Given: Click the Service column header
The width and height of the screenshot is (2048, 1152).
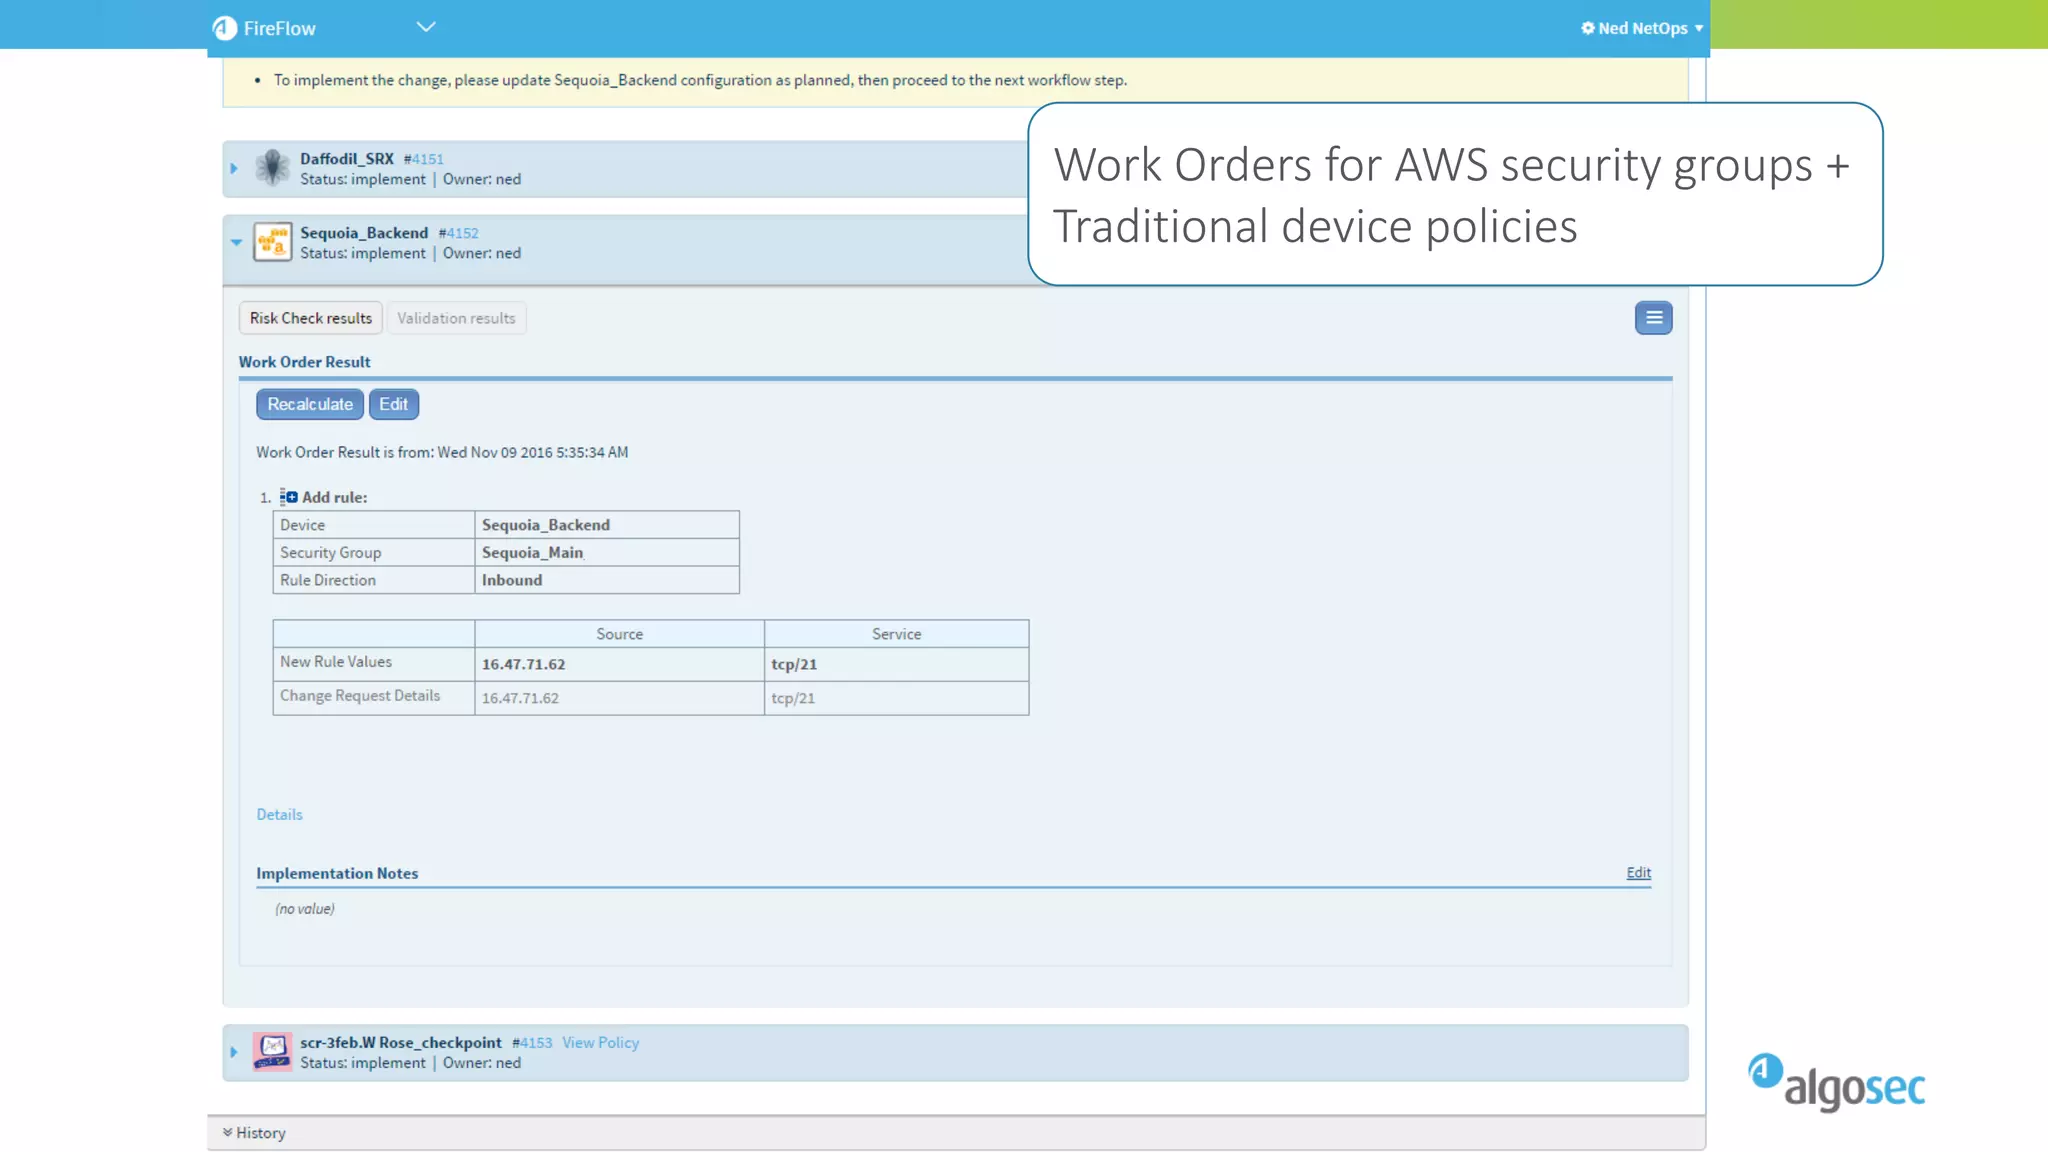Looking at the screenshot, I should click(x=897, y=634).
